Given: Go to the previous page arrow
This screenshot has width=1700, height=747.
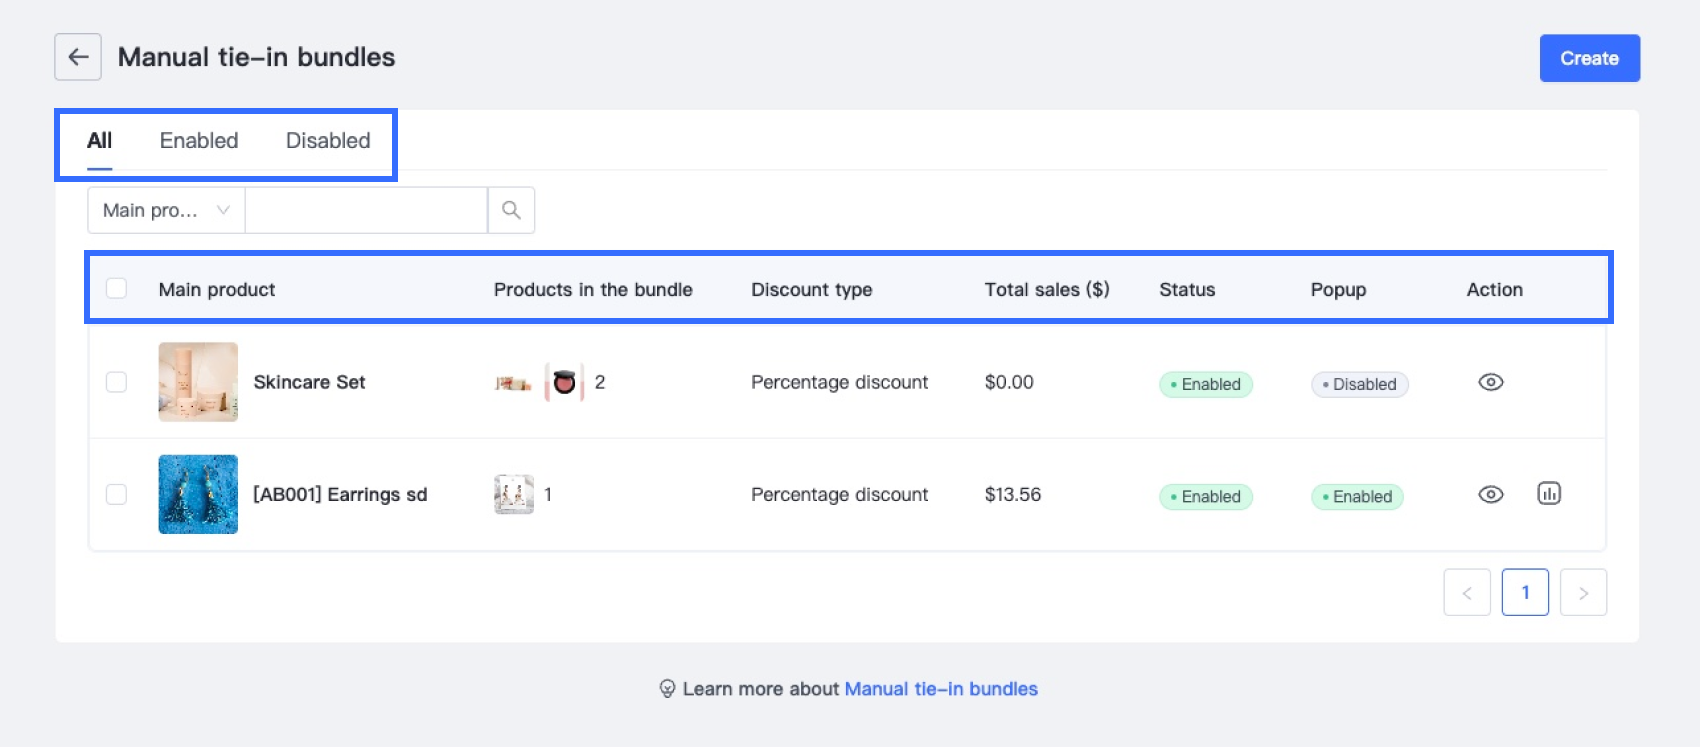Looking at the screenshot, I should point(1467,592).
